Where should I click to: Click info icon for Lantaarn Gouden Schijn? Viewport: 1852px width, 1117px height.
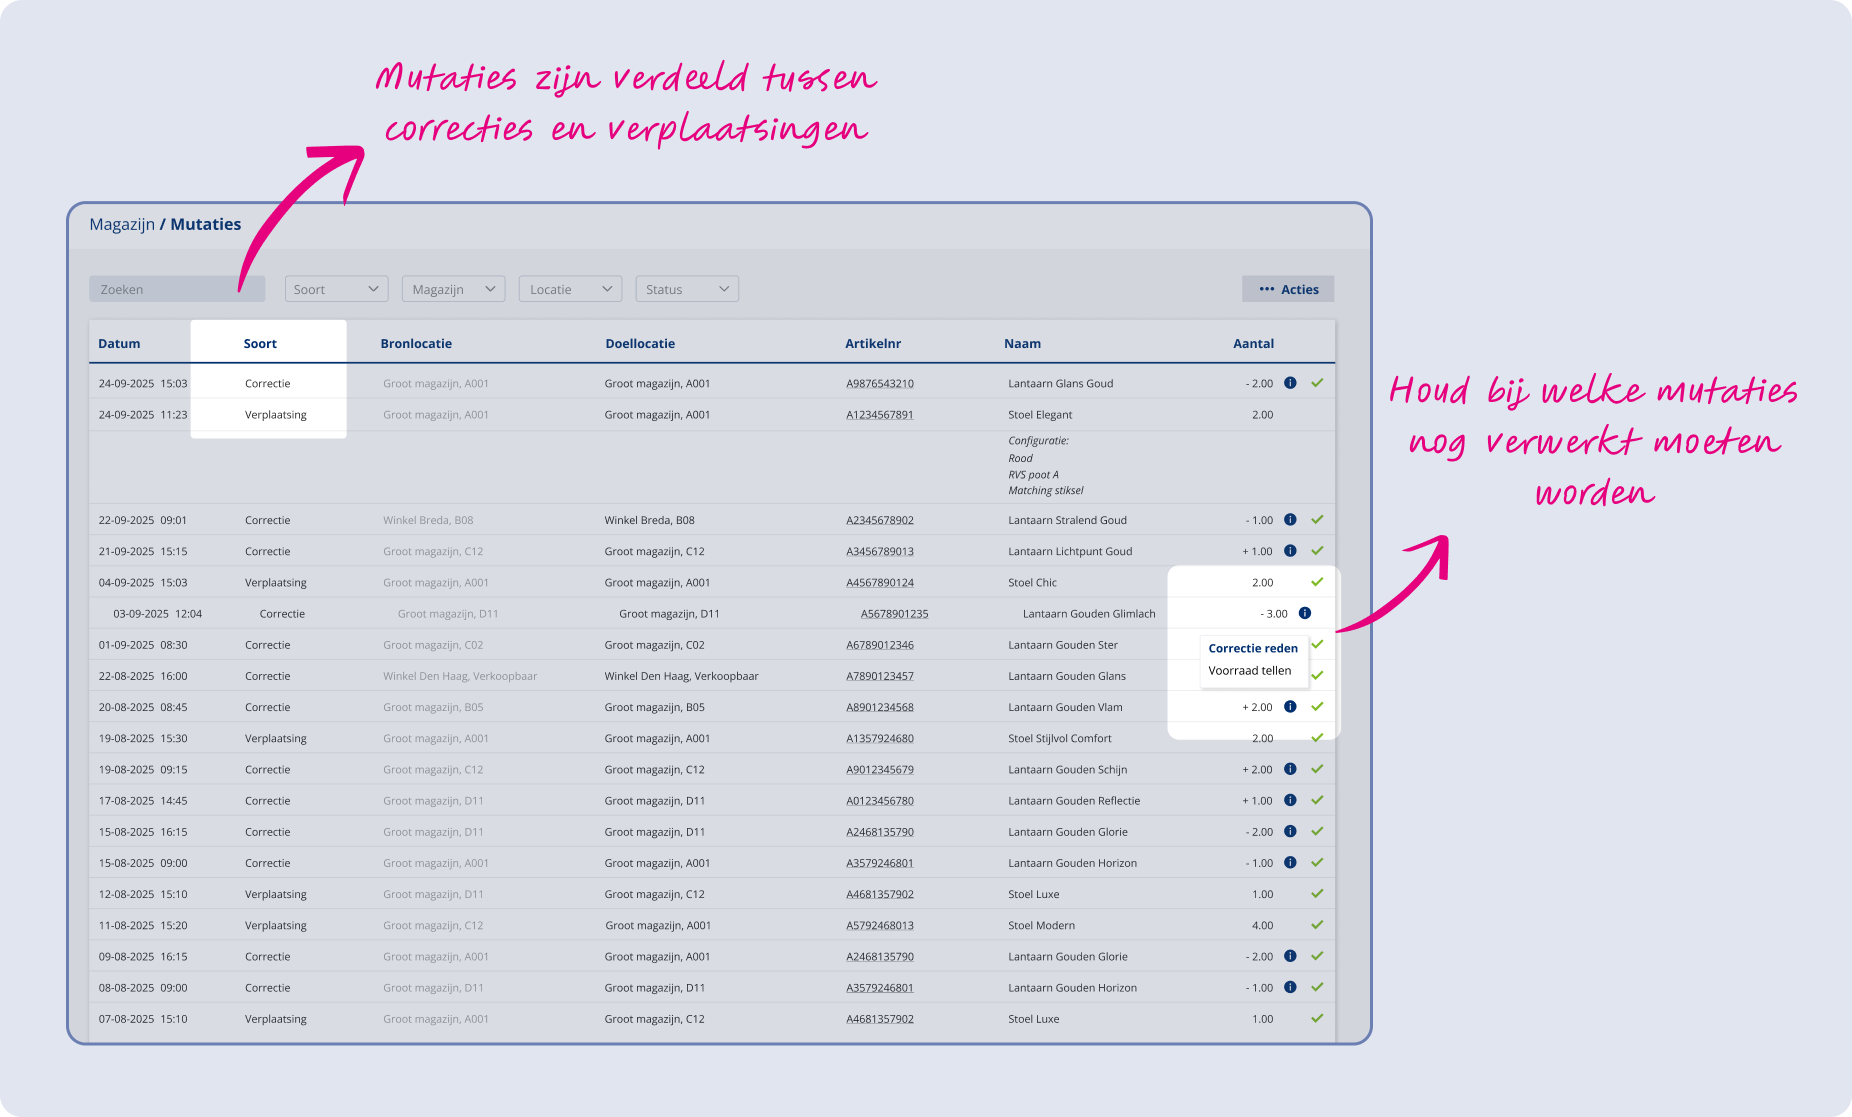pyautogui.click(x=1290, y=769)
